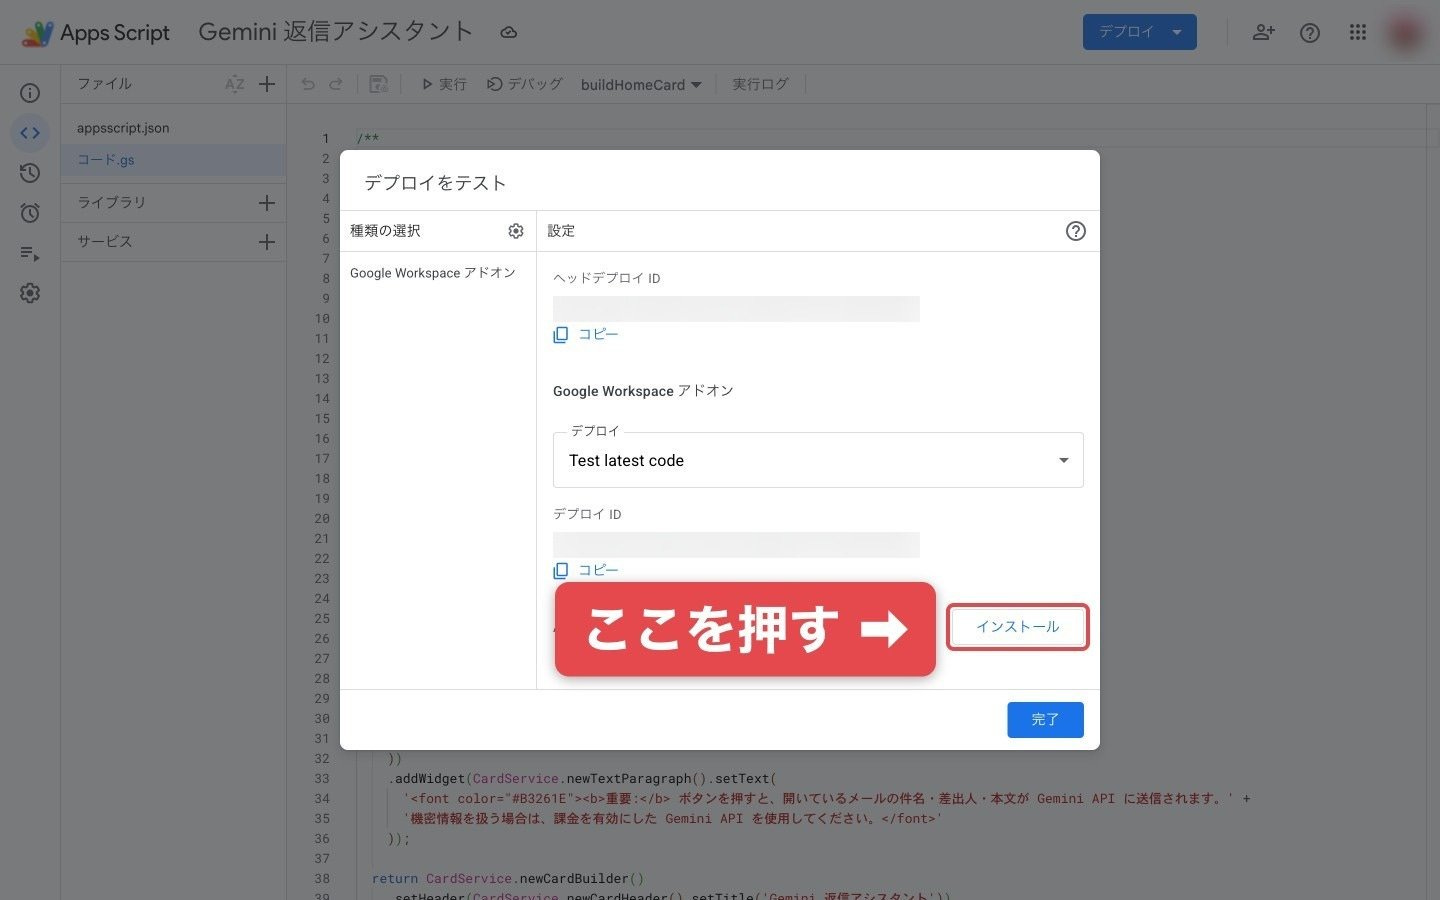Run the script with 実行 button
This screenshot has width=1440, height=900.
click(444, 84)
